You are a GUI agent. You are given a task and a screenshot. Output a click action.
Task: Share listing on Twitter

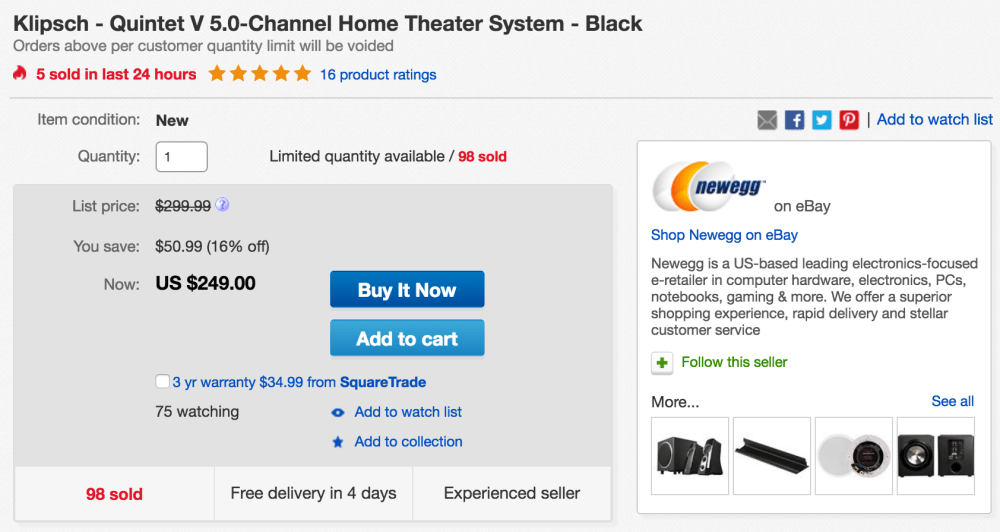(822, 120)
